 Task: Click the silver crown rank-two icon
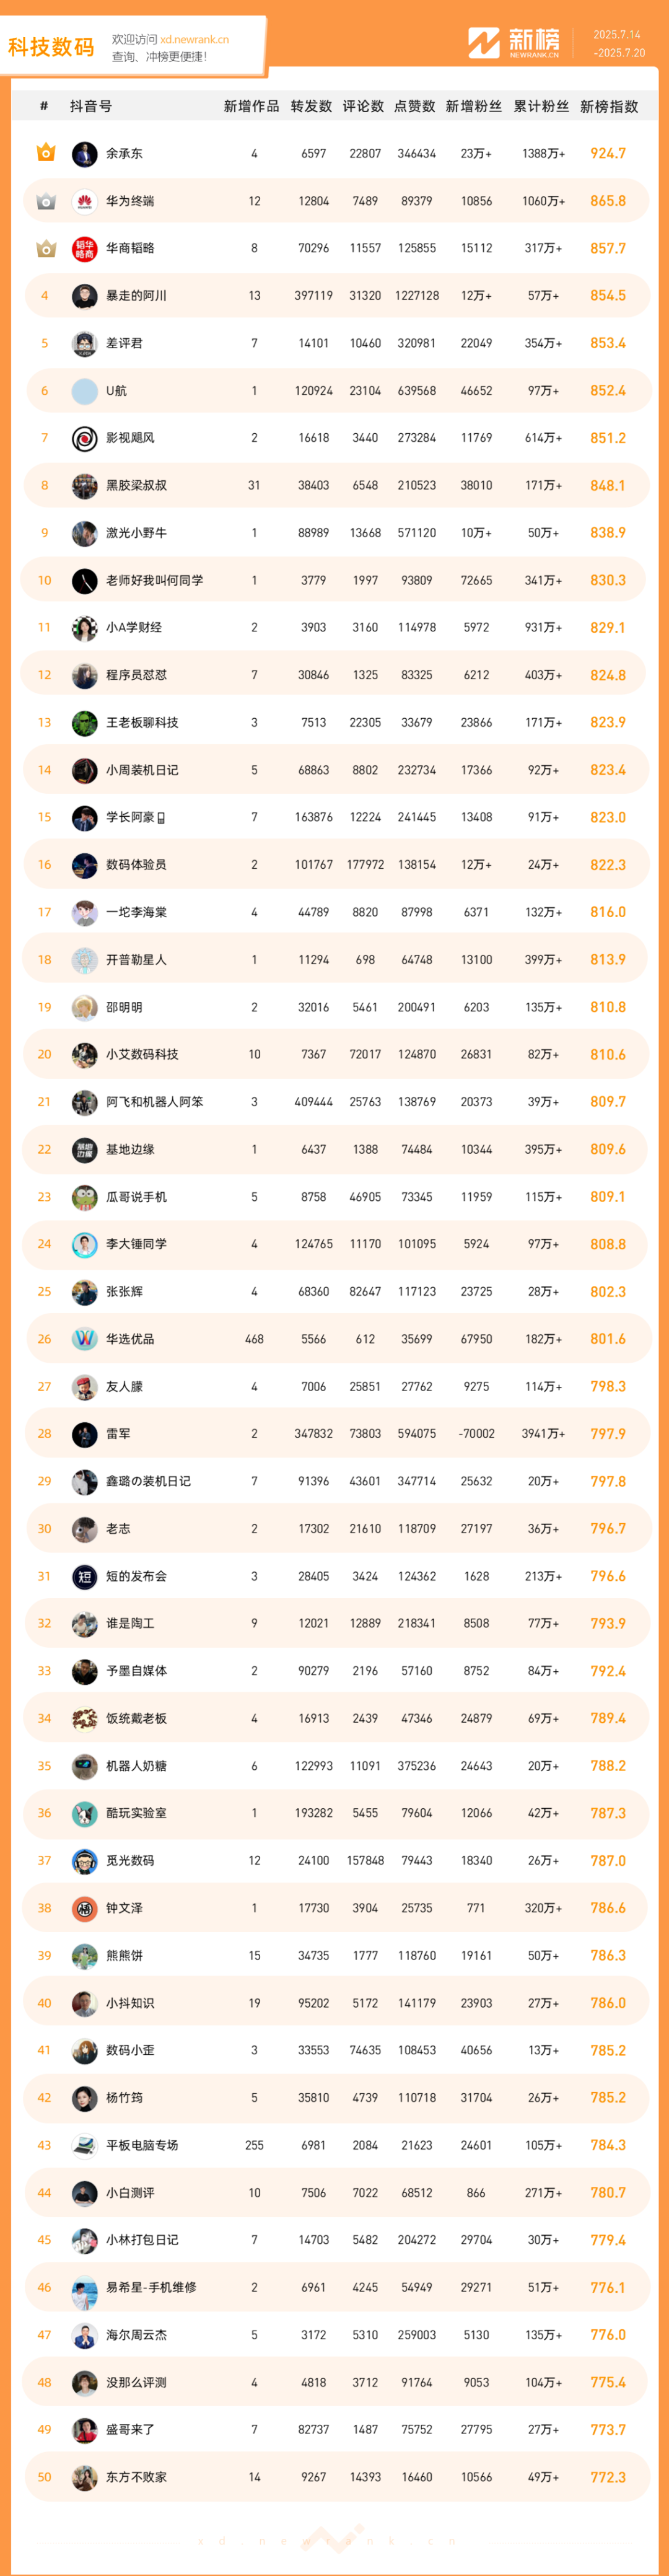click(x=45, y=201)
